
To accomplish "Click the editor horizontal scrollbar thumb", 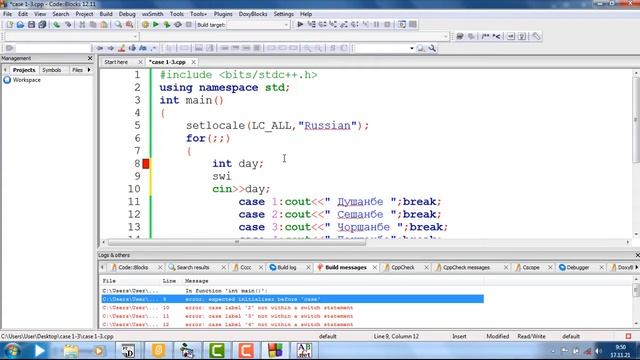I will (x=237, y=242).
